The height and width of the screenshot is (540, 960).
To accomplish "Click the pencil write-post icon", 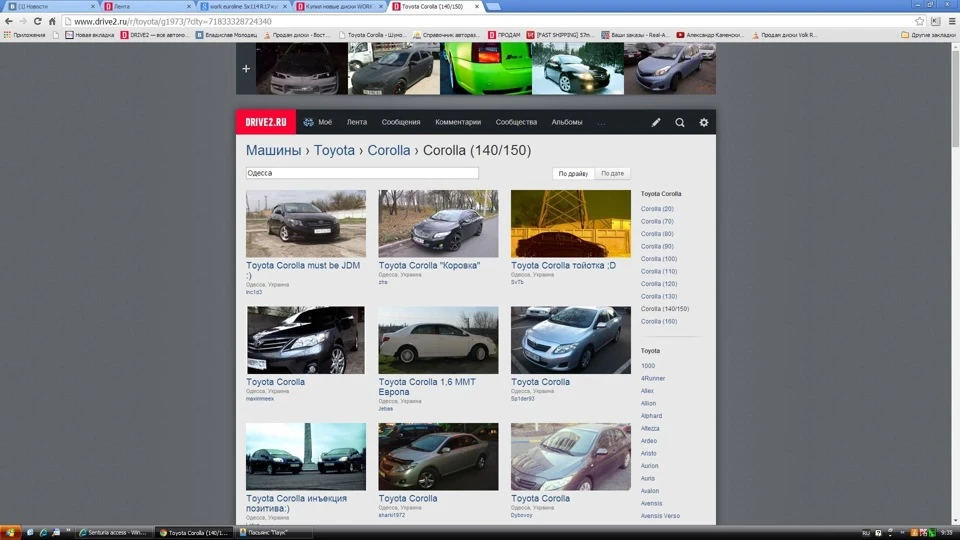I will (656, 122).
